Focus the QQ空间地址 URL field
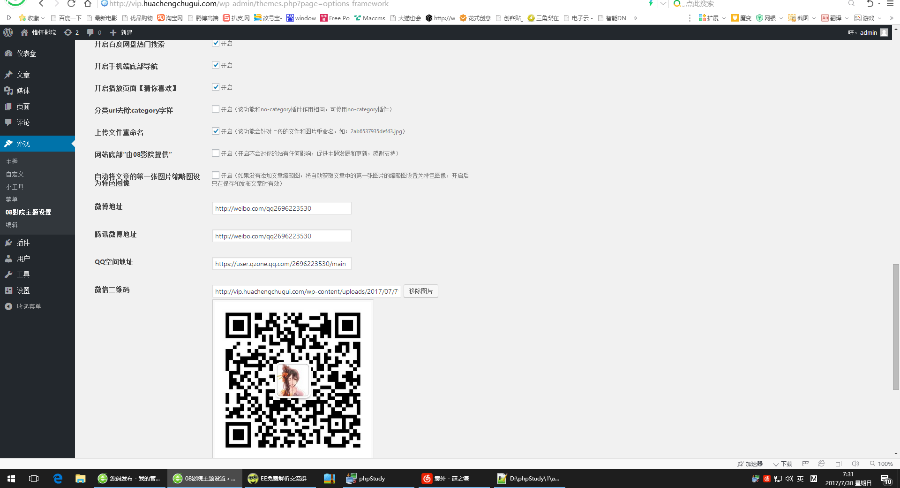 click(282, 264)
